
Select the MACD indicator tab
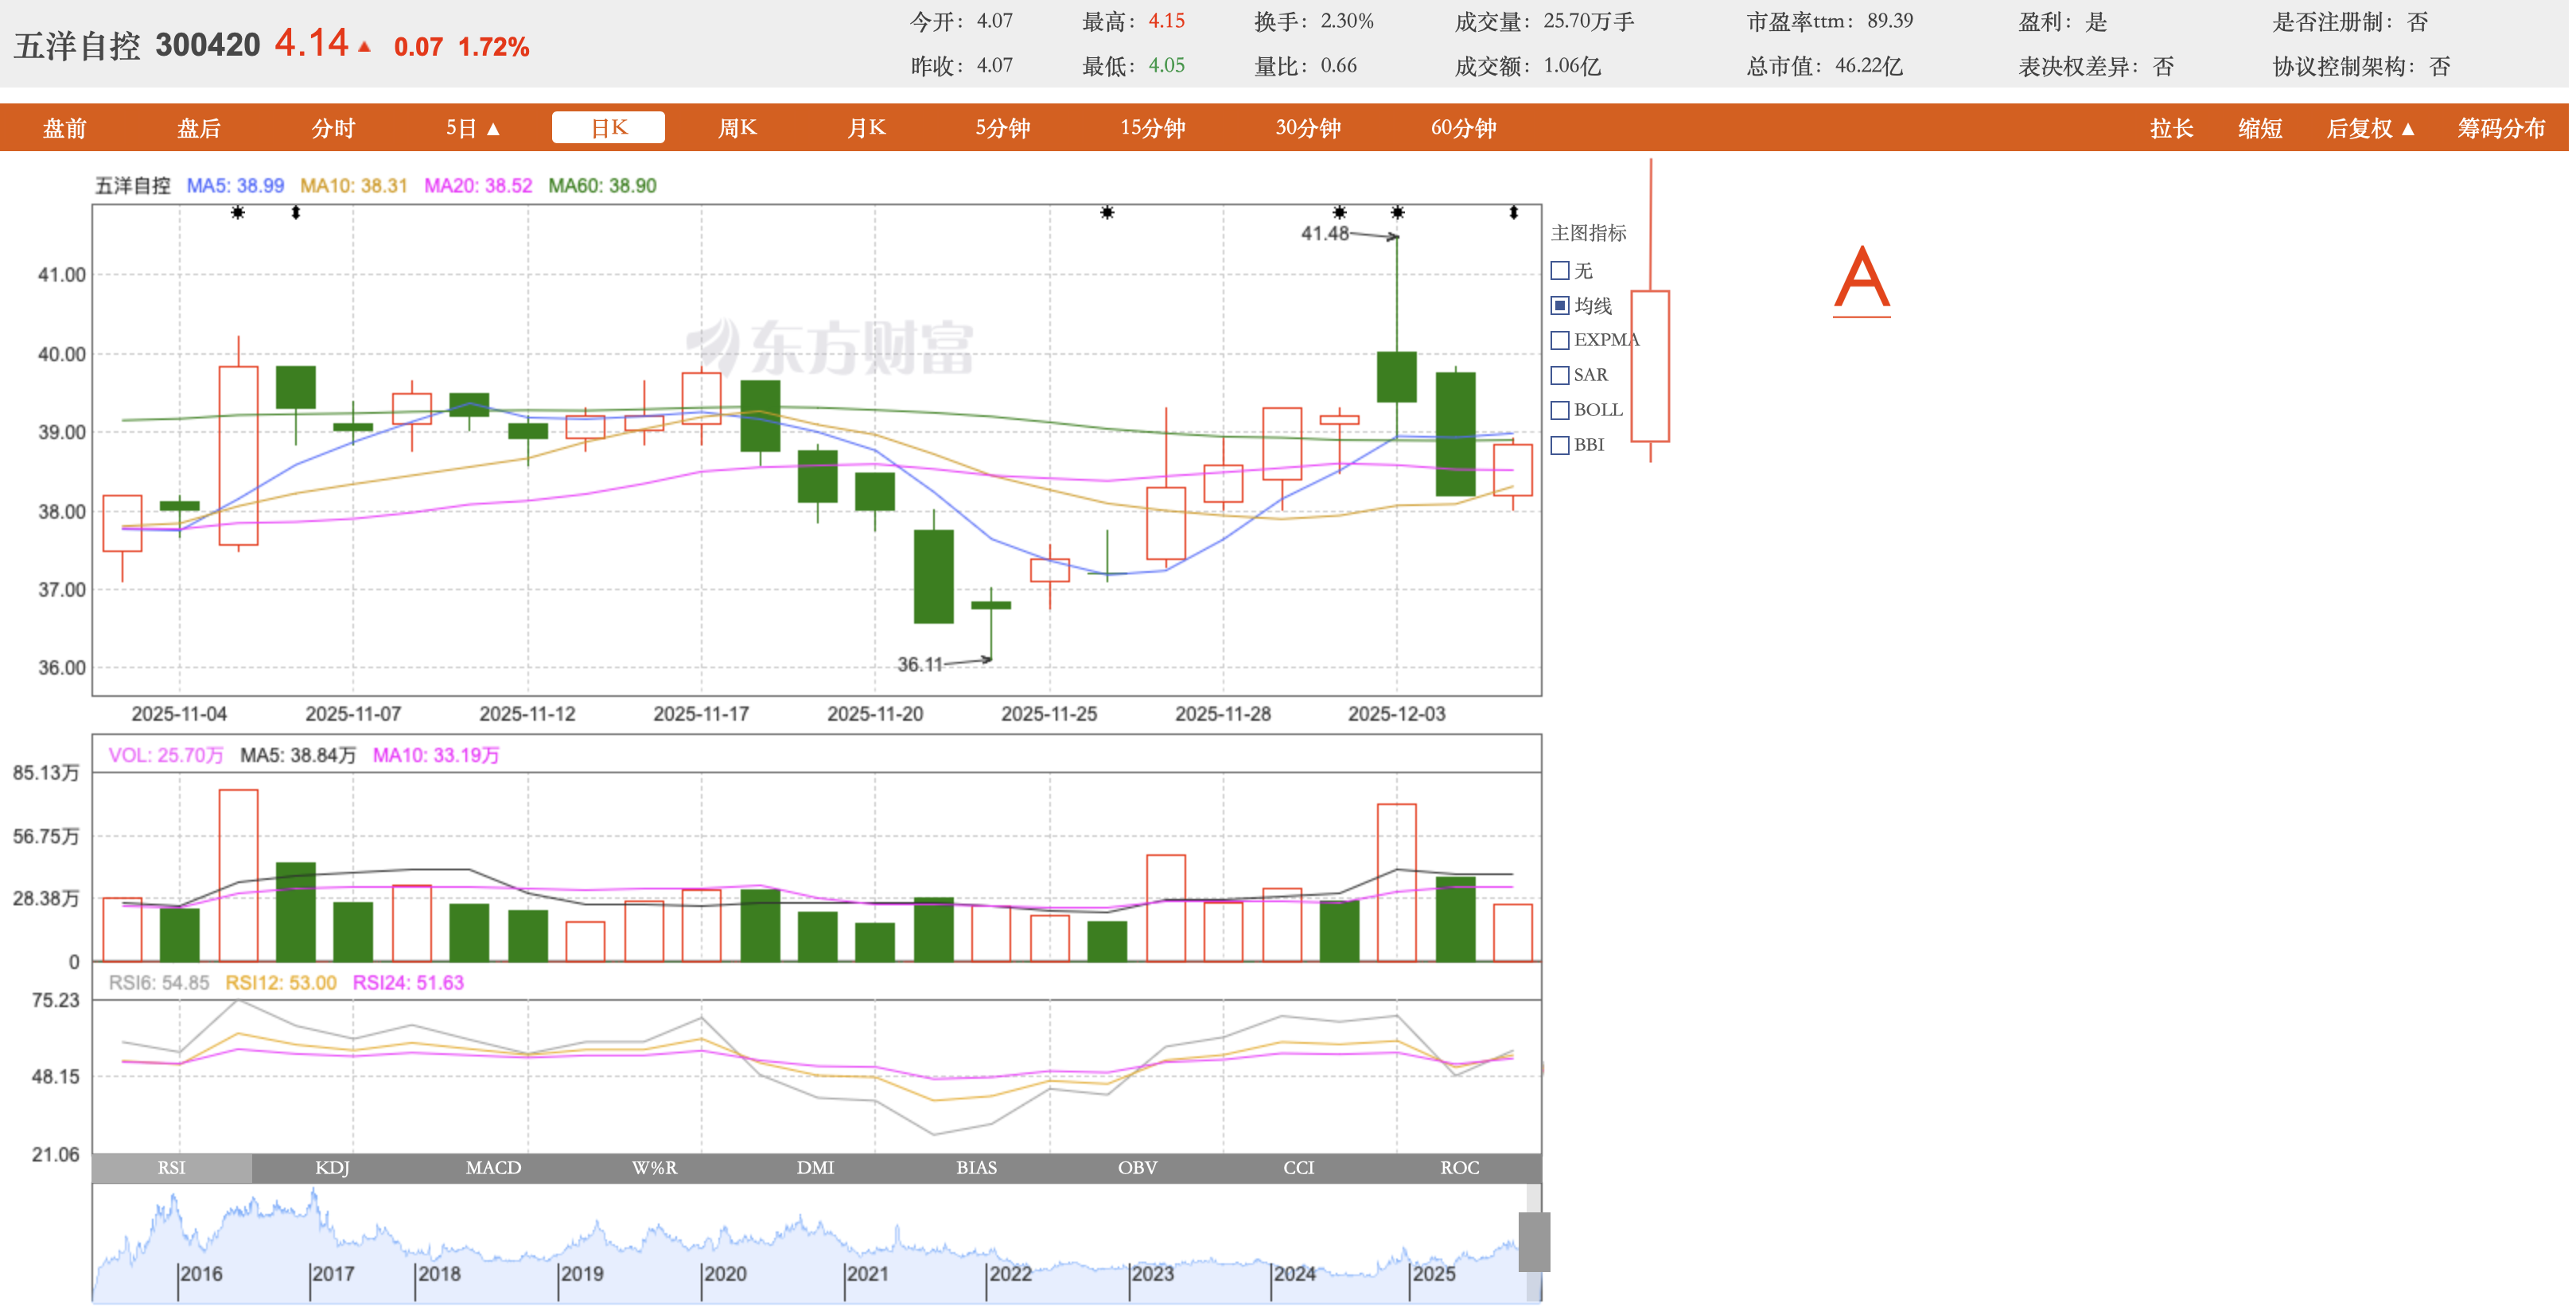494,1169
